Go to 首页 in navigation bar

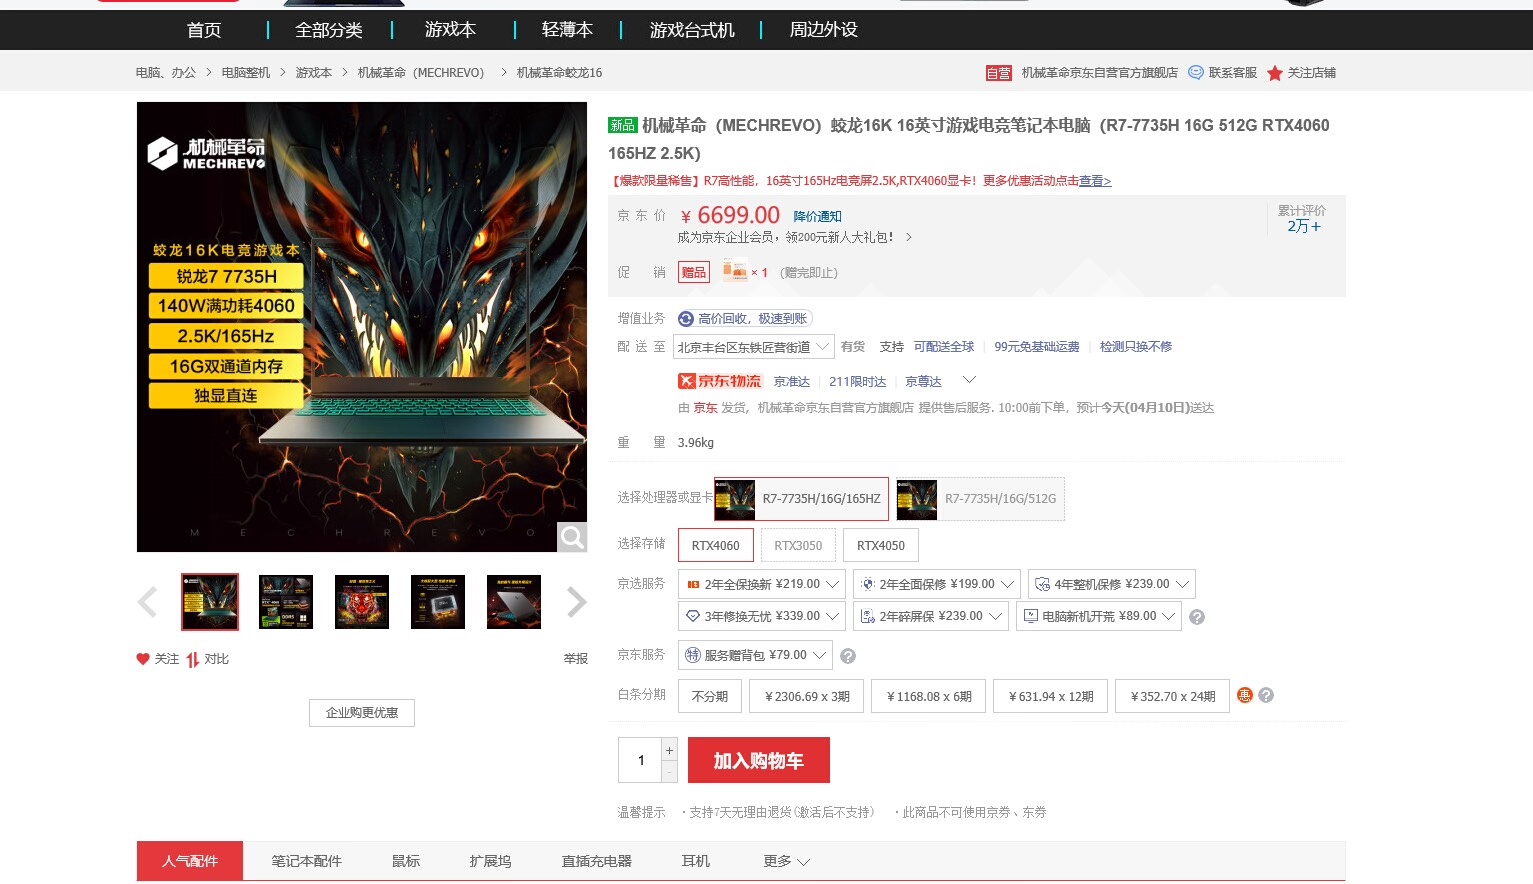204,30
